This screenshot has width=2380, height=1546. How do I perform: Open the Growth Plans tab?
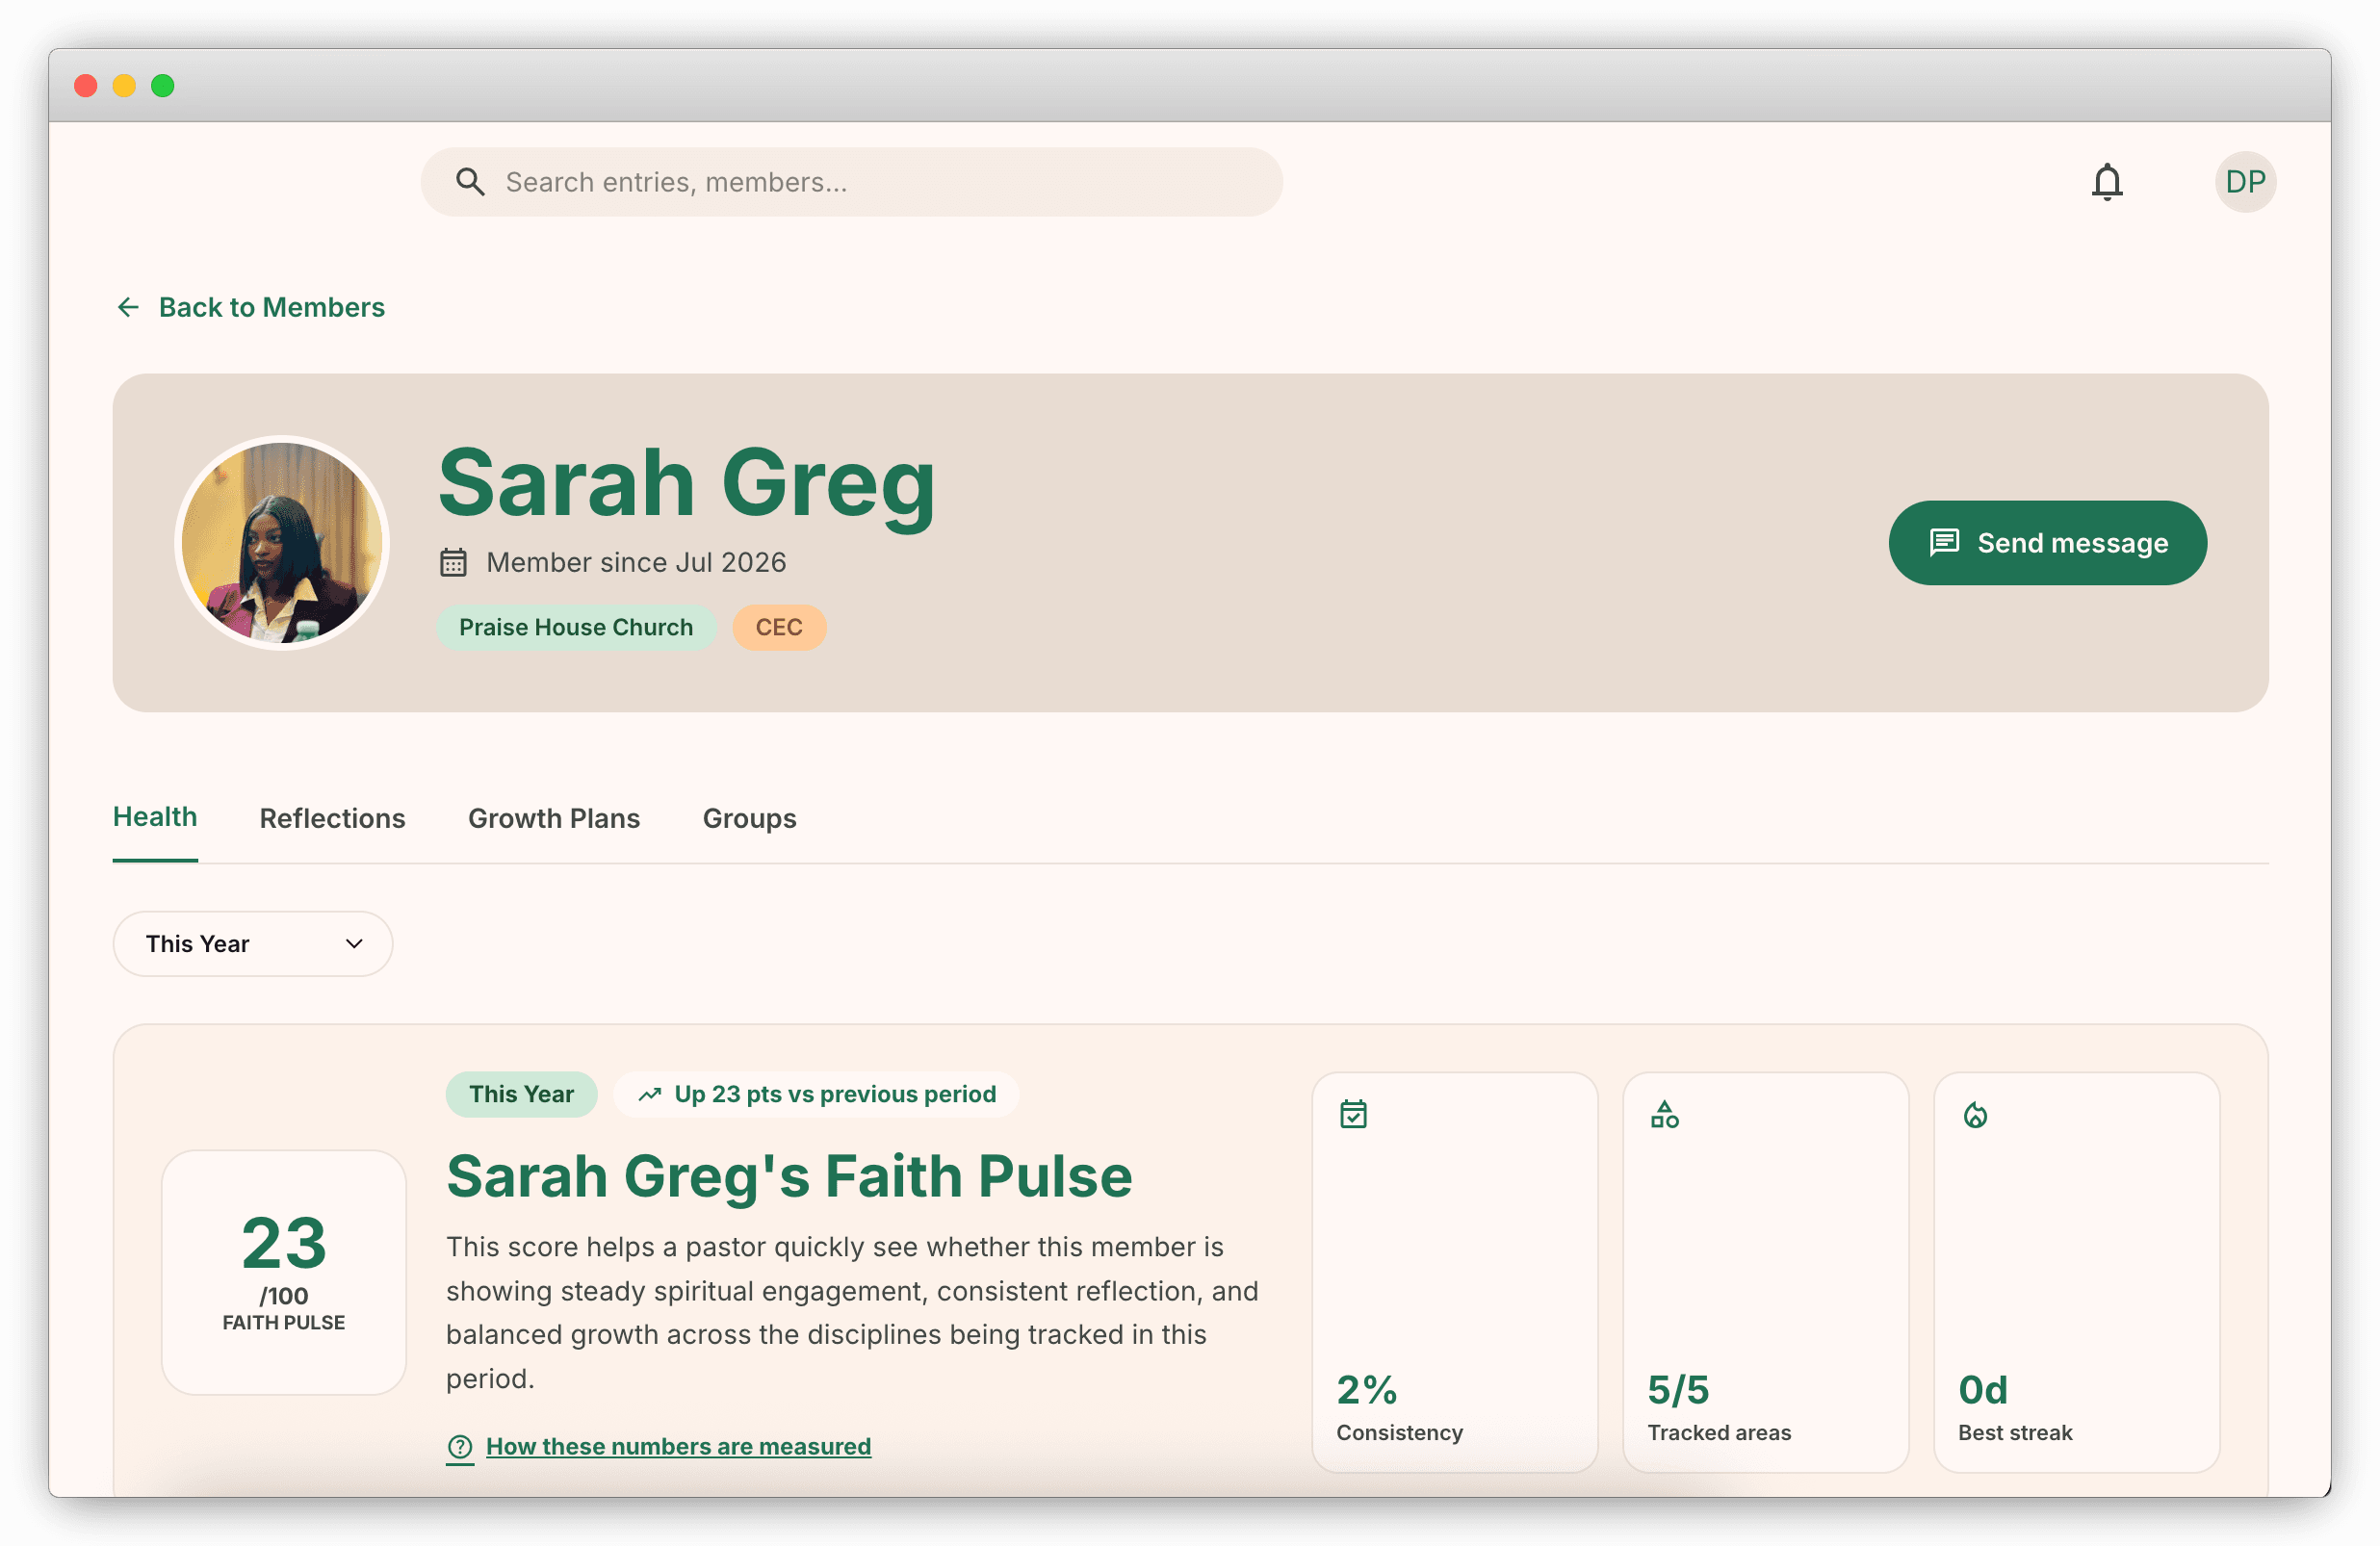click(554, 818)
